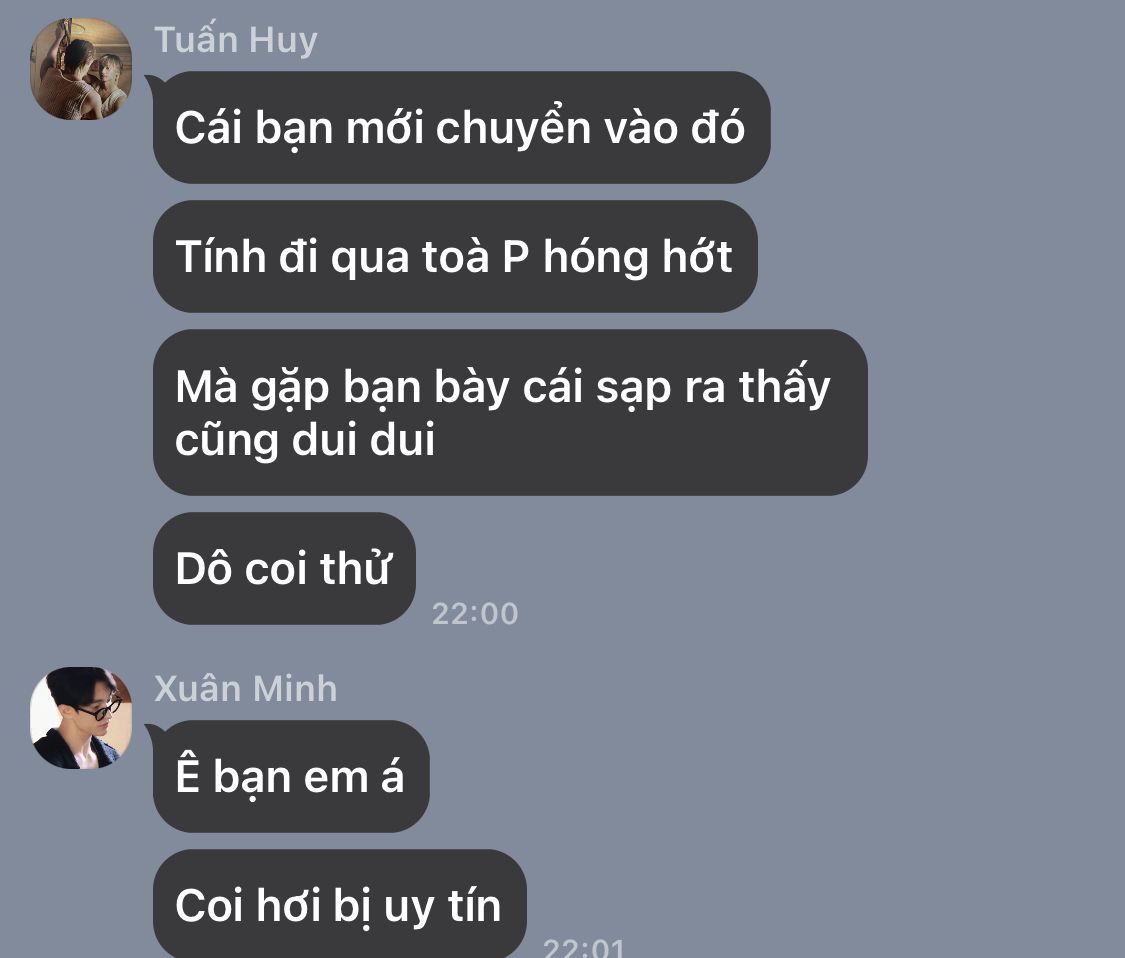Select message "Coi hơi bị uy tín"
1125x958 pixels.
339,904
